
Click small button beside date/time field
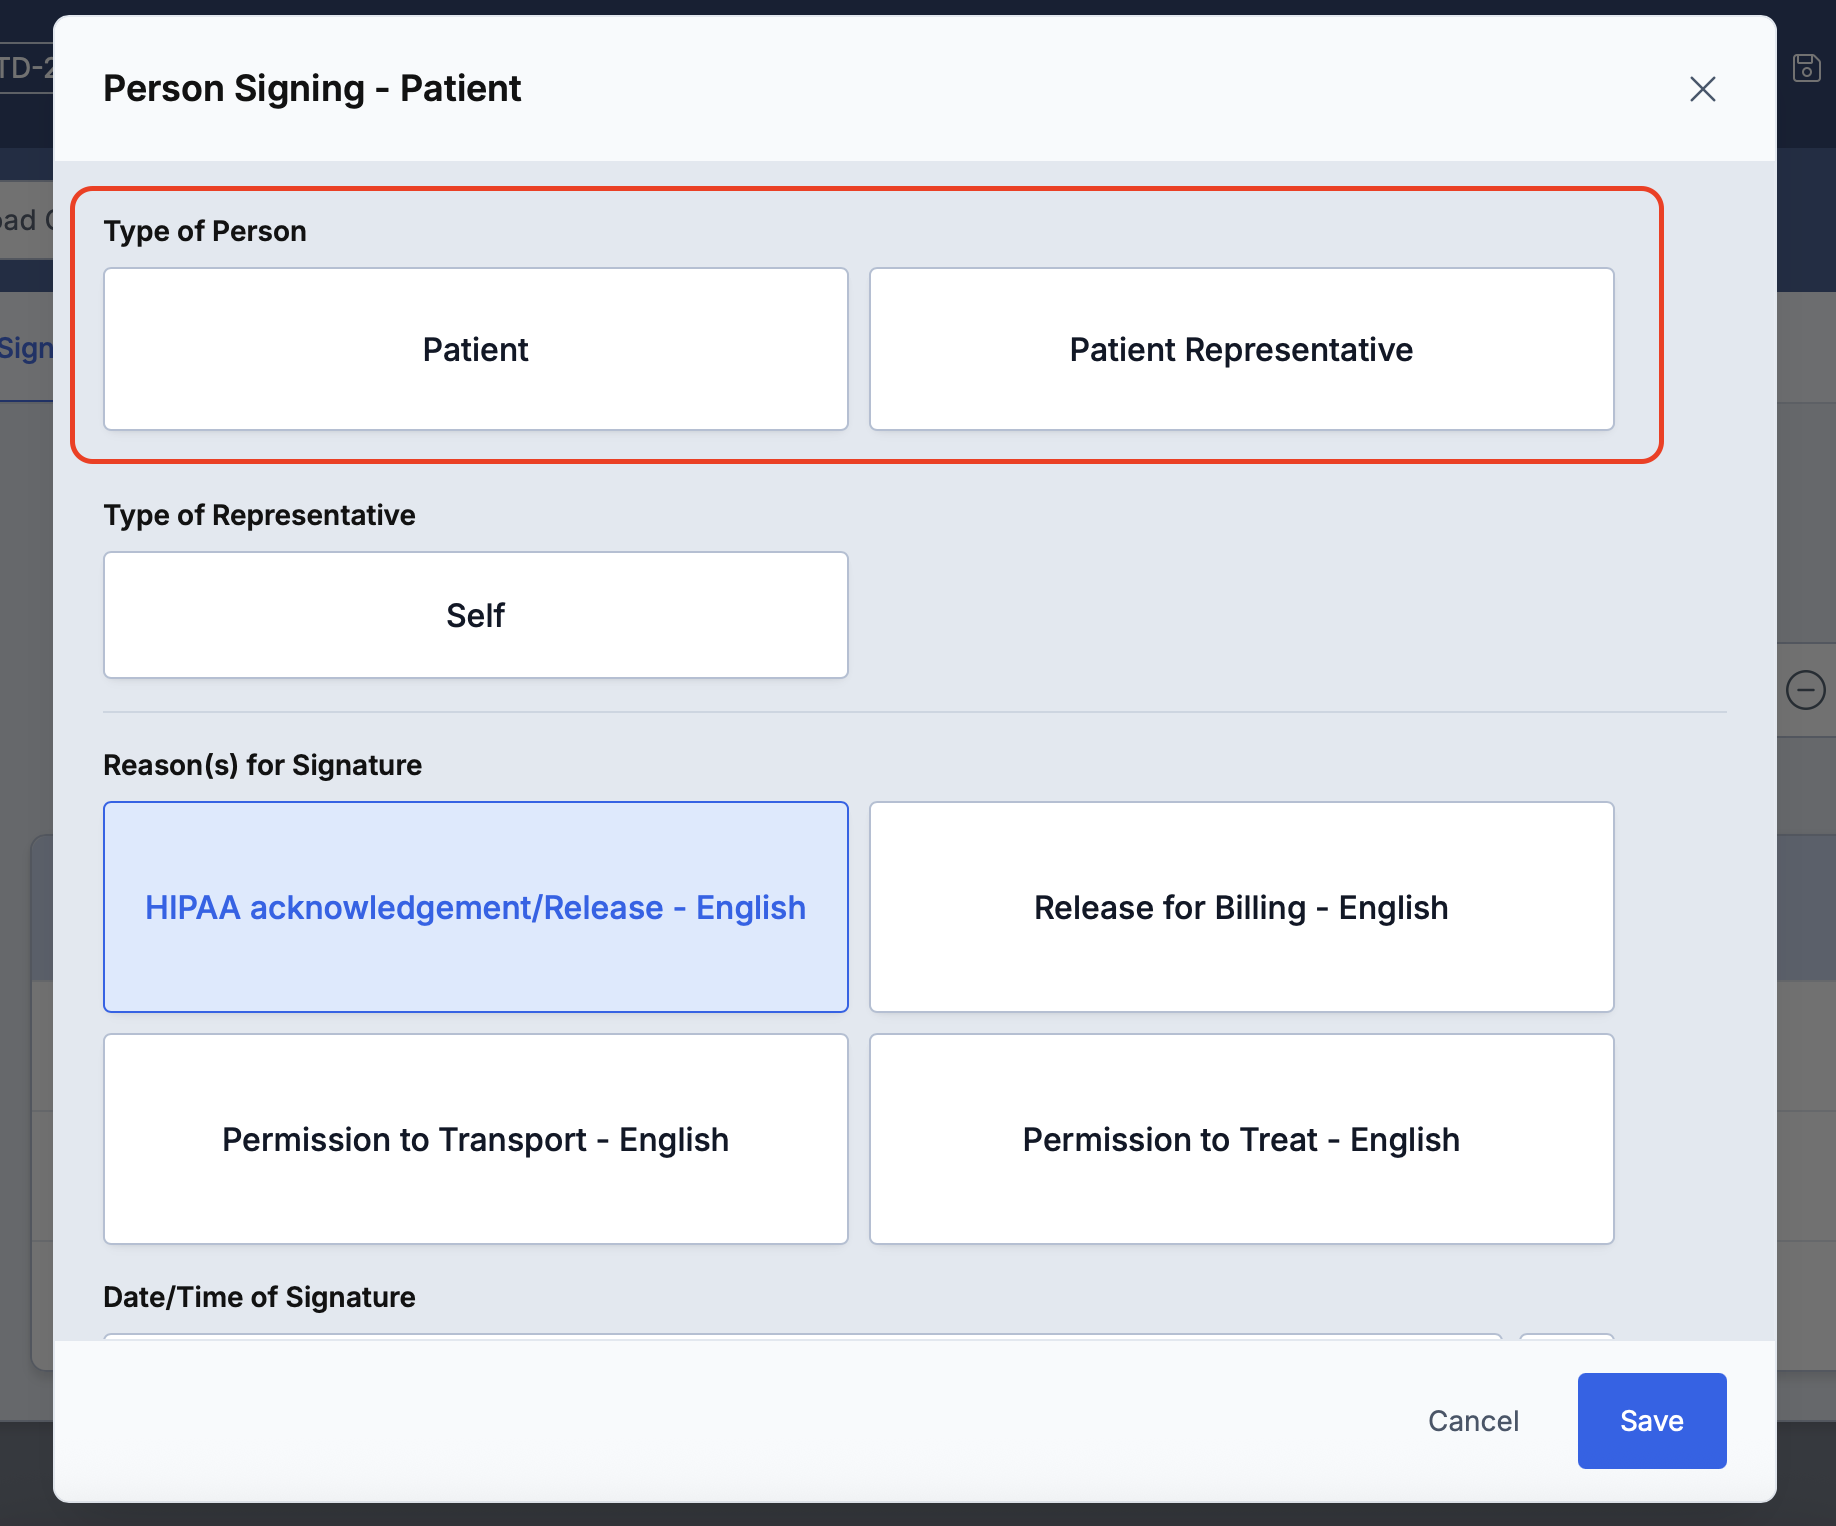click(1566, 1336)
